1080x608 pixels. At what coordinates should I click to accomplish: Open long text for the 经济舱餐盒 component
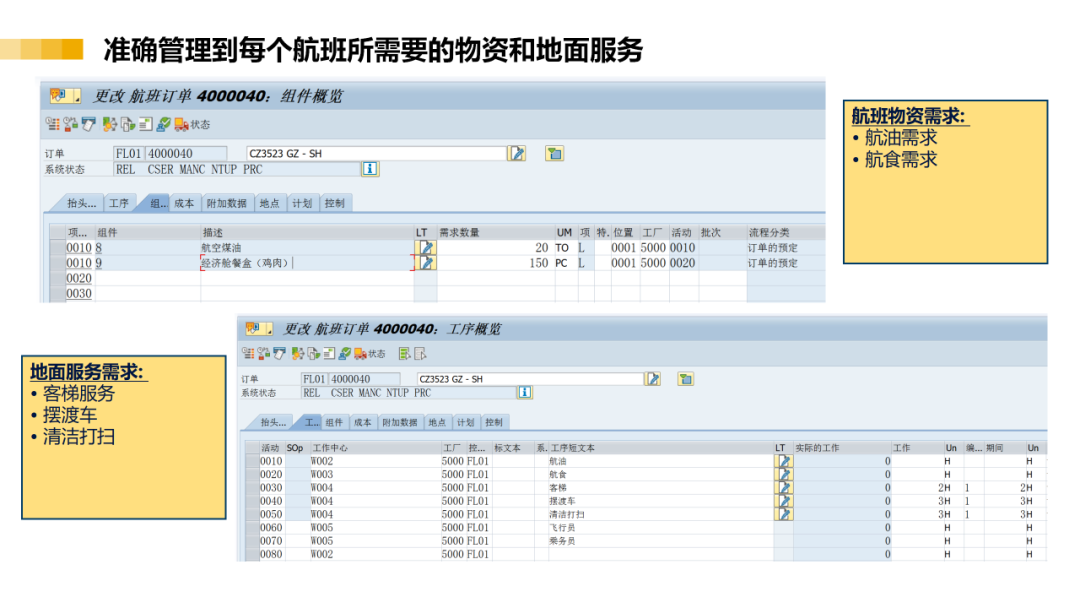tap(426, 262)
